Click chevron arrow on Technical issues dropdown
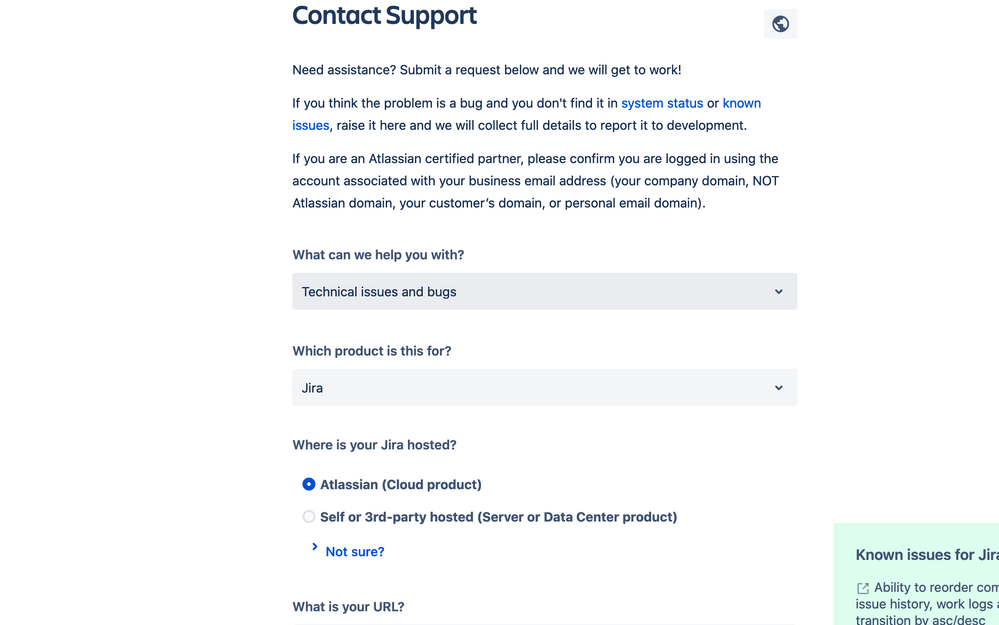Screen dimensions: 999x625 tap(779, 291)
